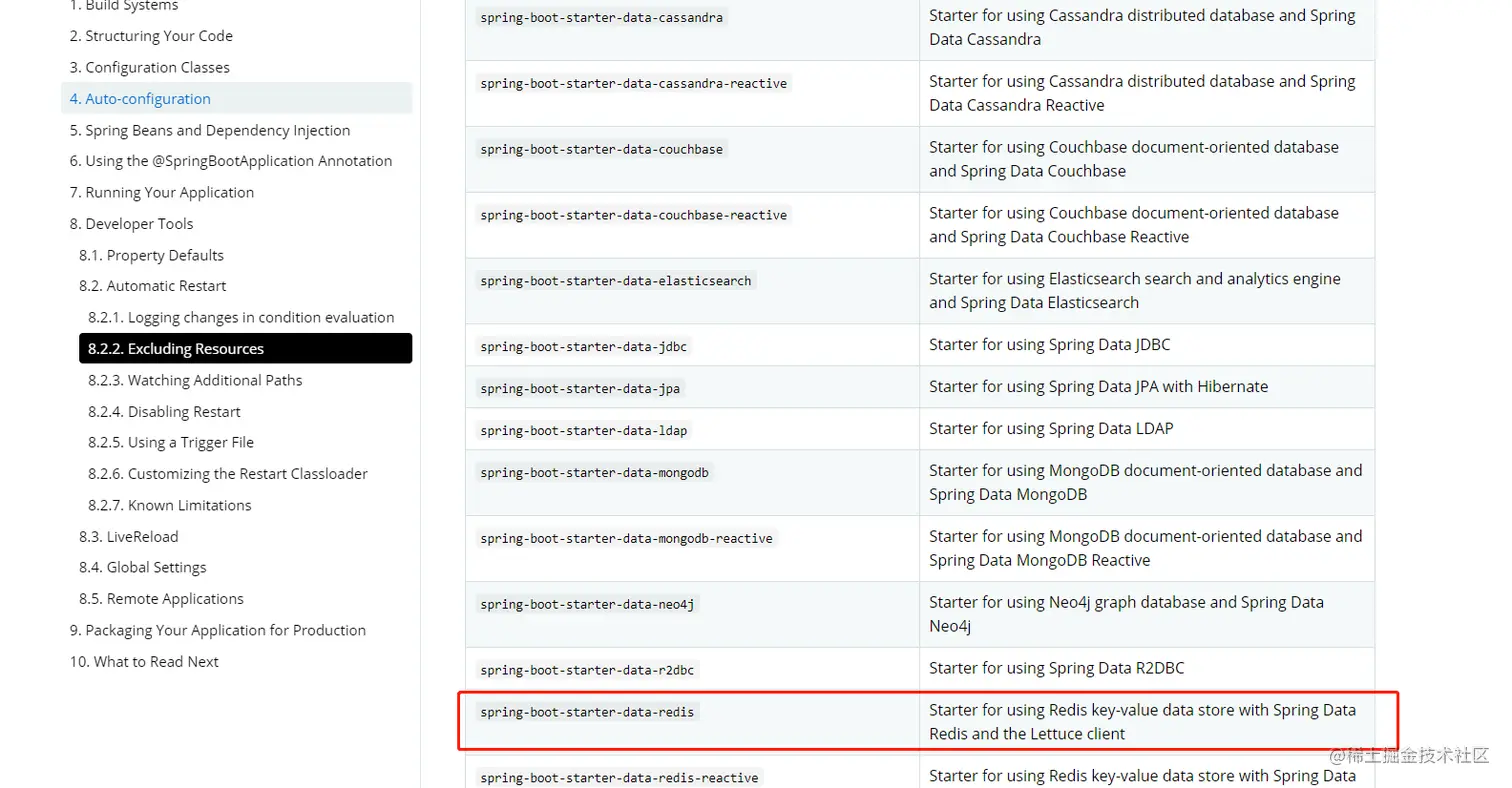Open "9. Packaging Your Application for Production"
1512x788 pixels.
[x=218, y=630]
